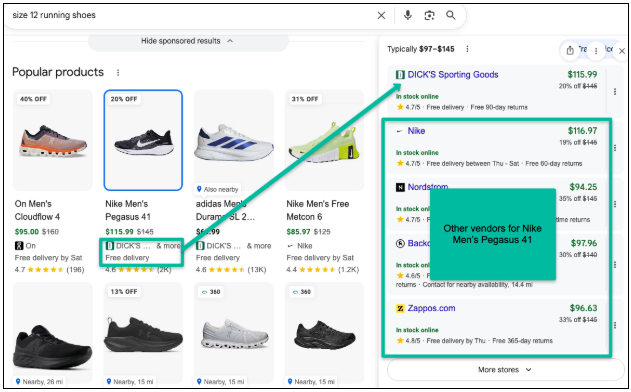Screen dimensions: 631x392
Task: Open the three-dot menu for Zappos.com offer
Action: pos(615,325)
